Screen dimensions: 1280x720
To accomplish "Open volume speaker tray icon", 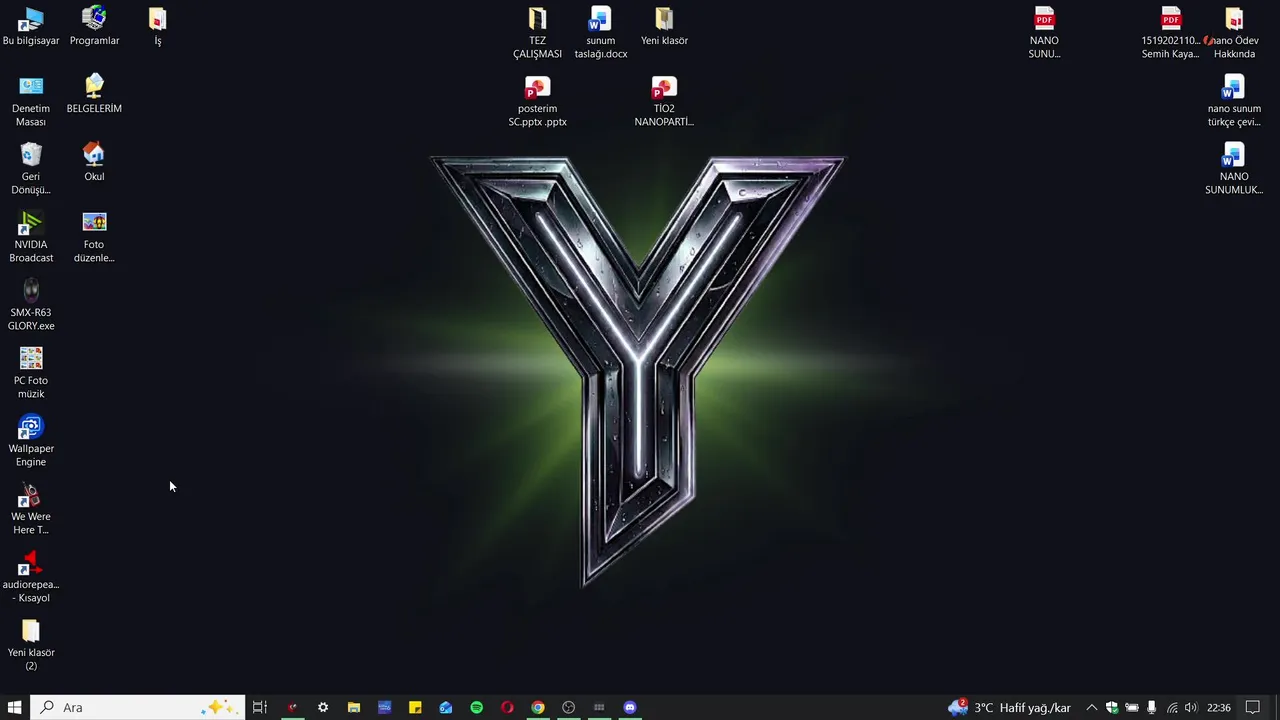I will [1191, 707].
